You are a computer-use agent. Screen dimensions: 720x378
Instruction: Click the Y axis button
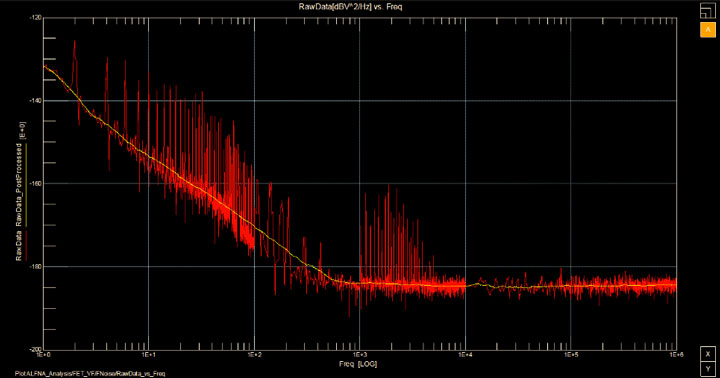coord(708,369)
